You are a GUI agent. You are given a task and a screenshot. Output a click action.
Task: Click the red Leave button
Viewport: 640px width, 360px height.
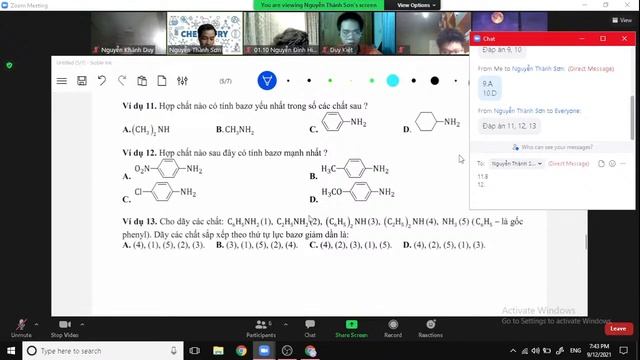618,329
